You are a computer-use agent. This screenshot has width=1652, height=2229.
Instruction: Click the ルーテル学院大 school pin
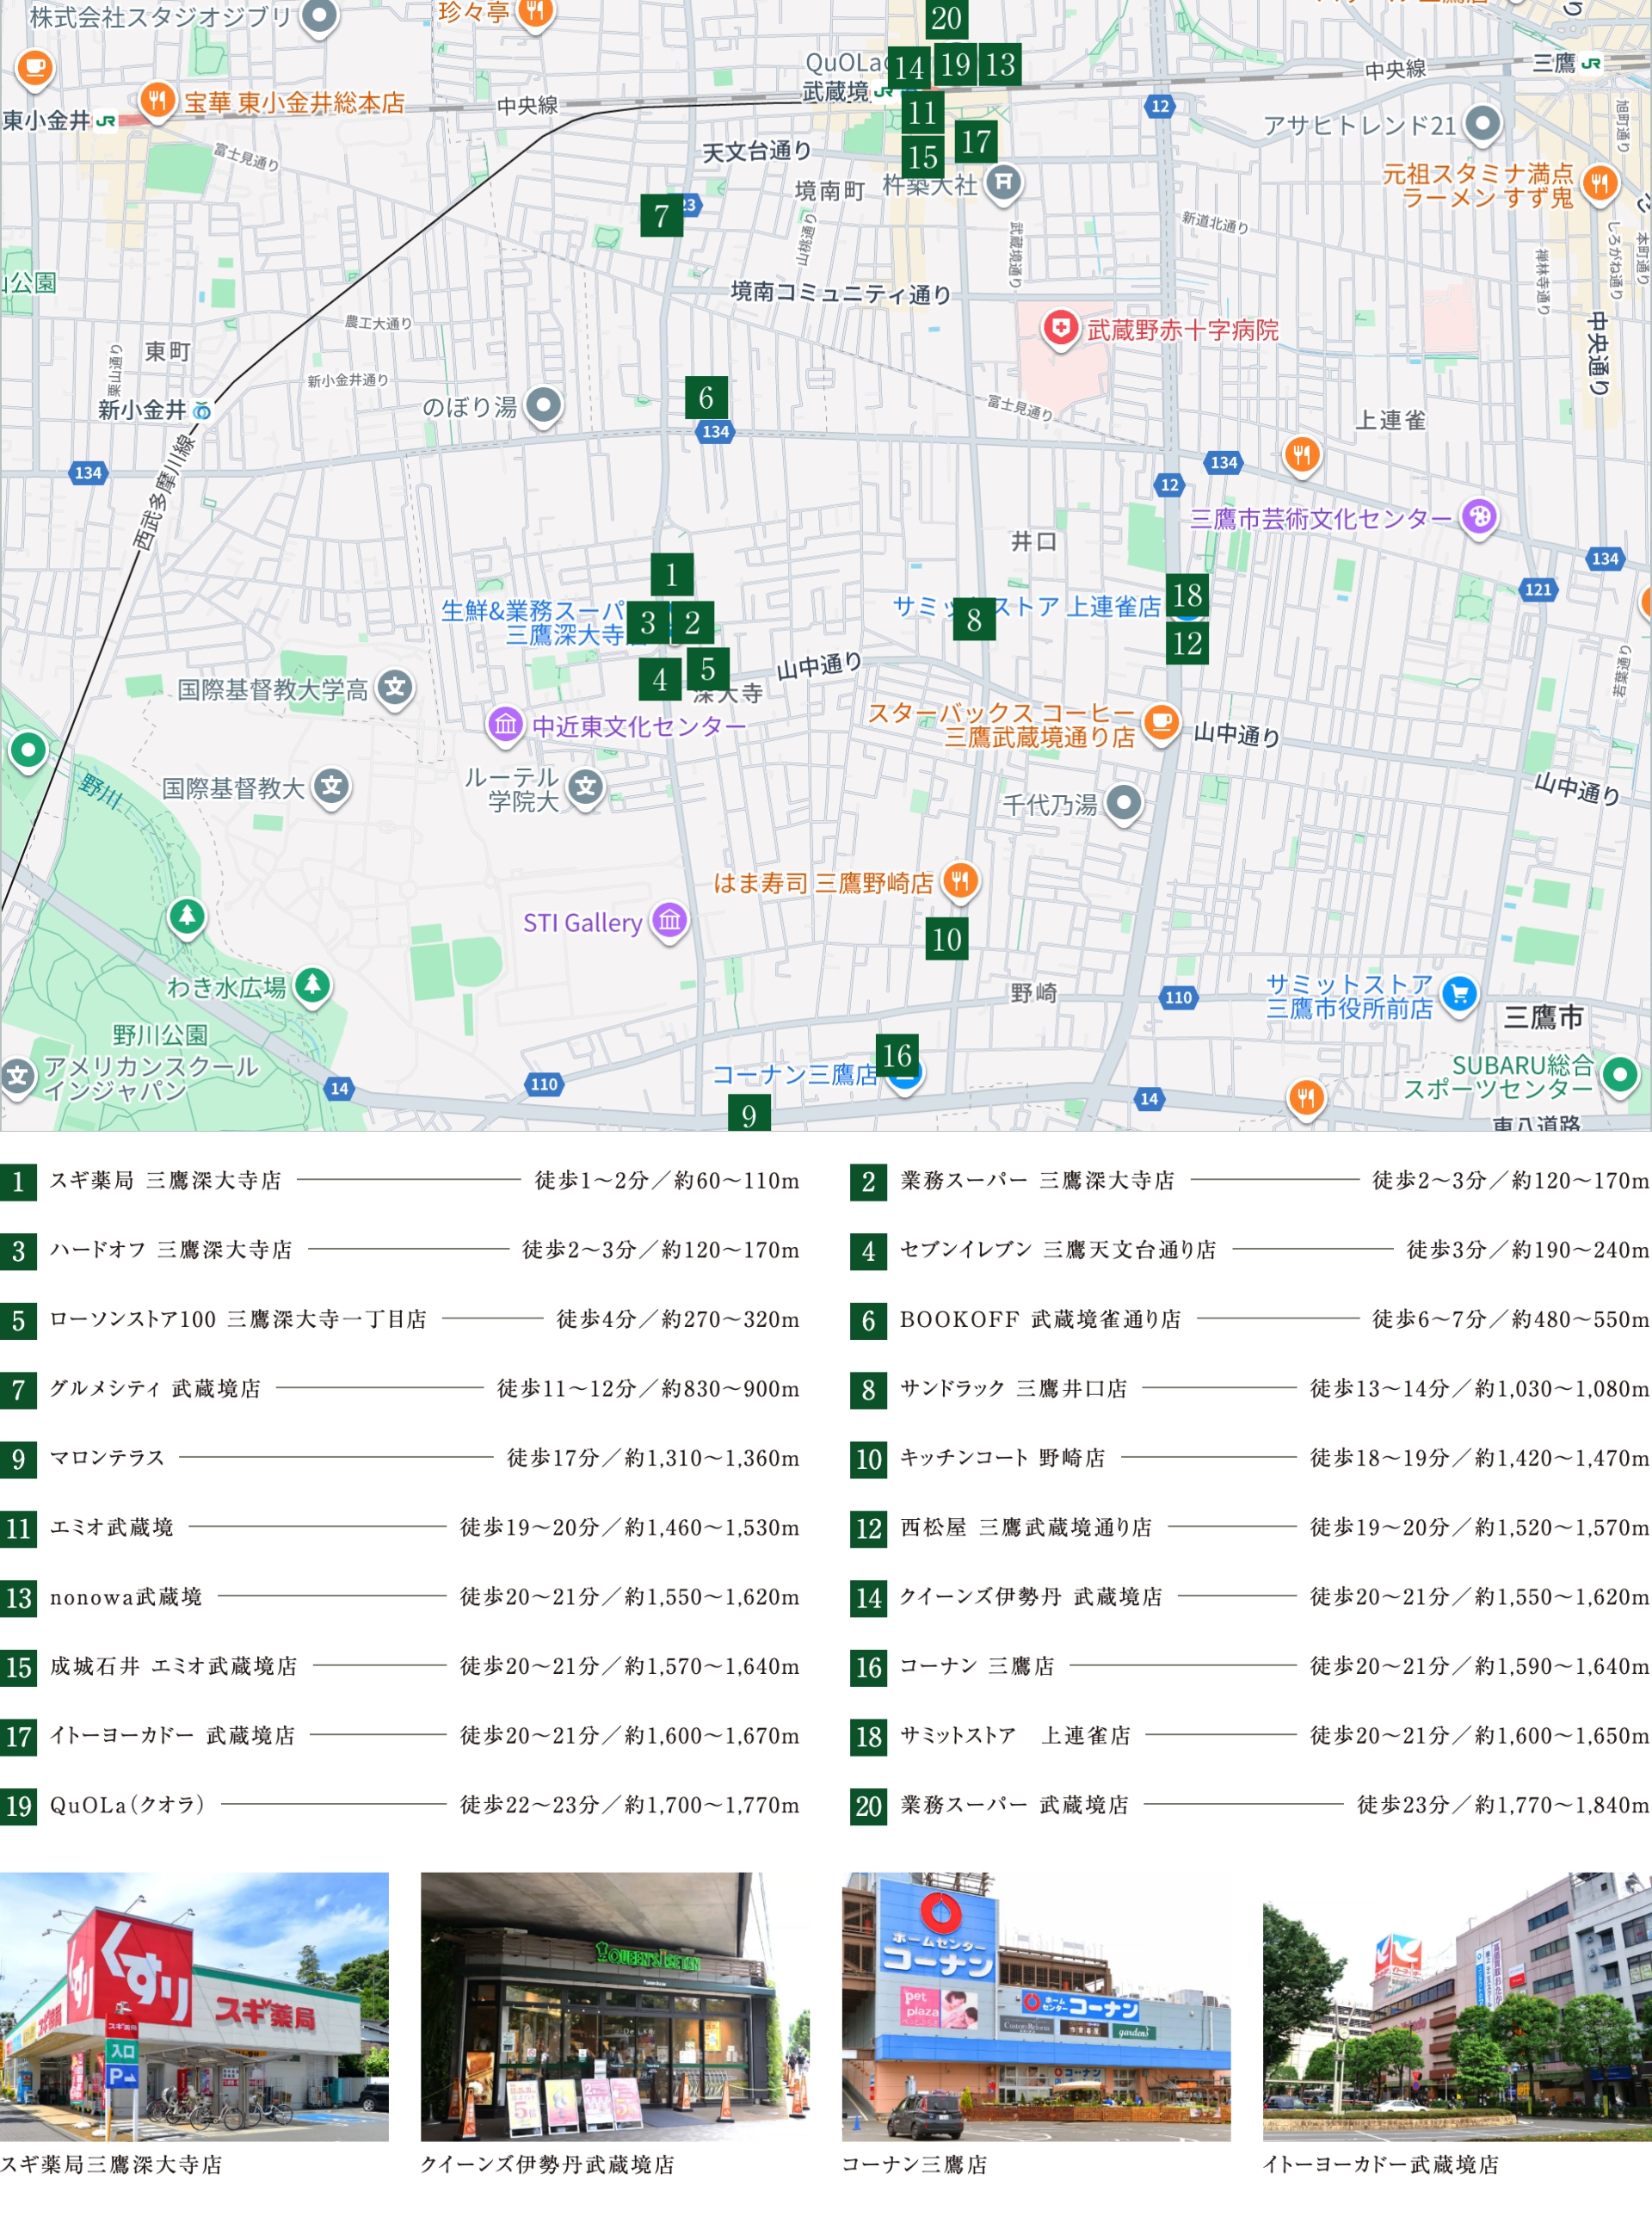587,788
